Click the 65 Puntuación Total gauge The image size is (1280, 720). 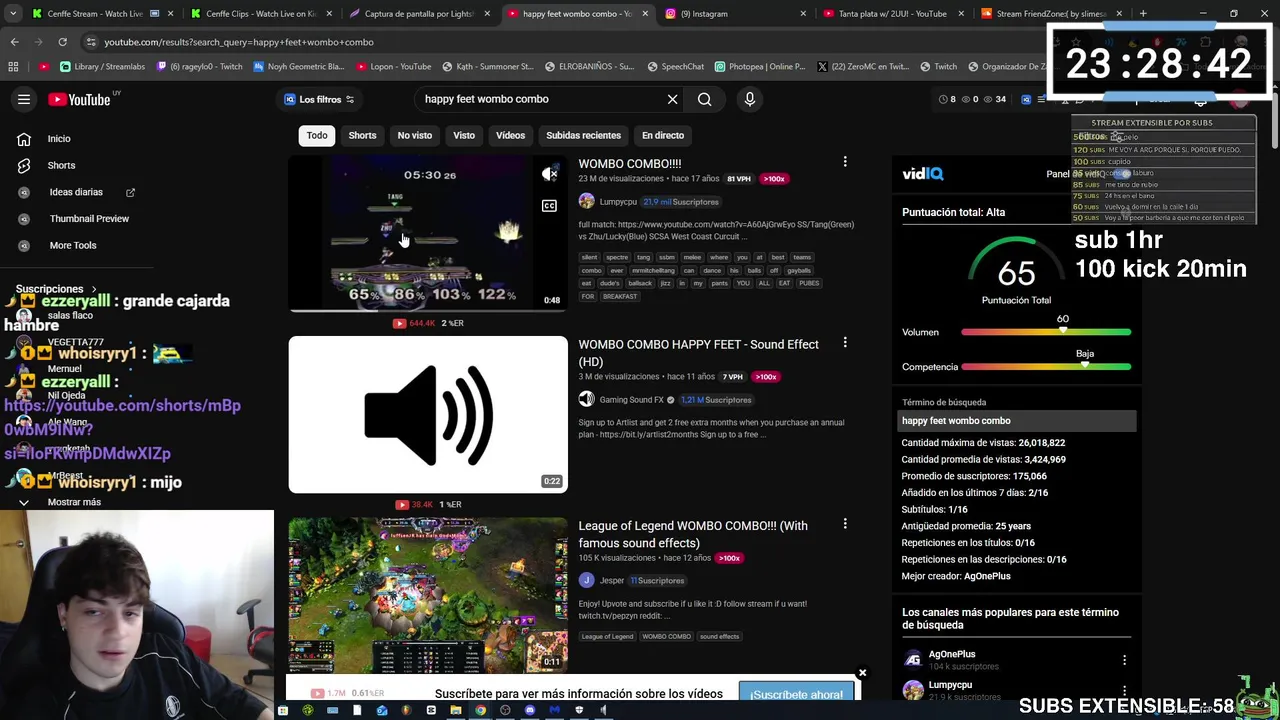pyautogui.click(x=1016, y=273)
